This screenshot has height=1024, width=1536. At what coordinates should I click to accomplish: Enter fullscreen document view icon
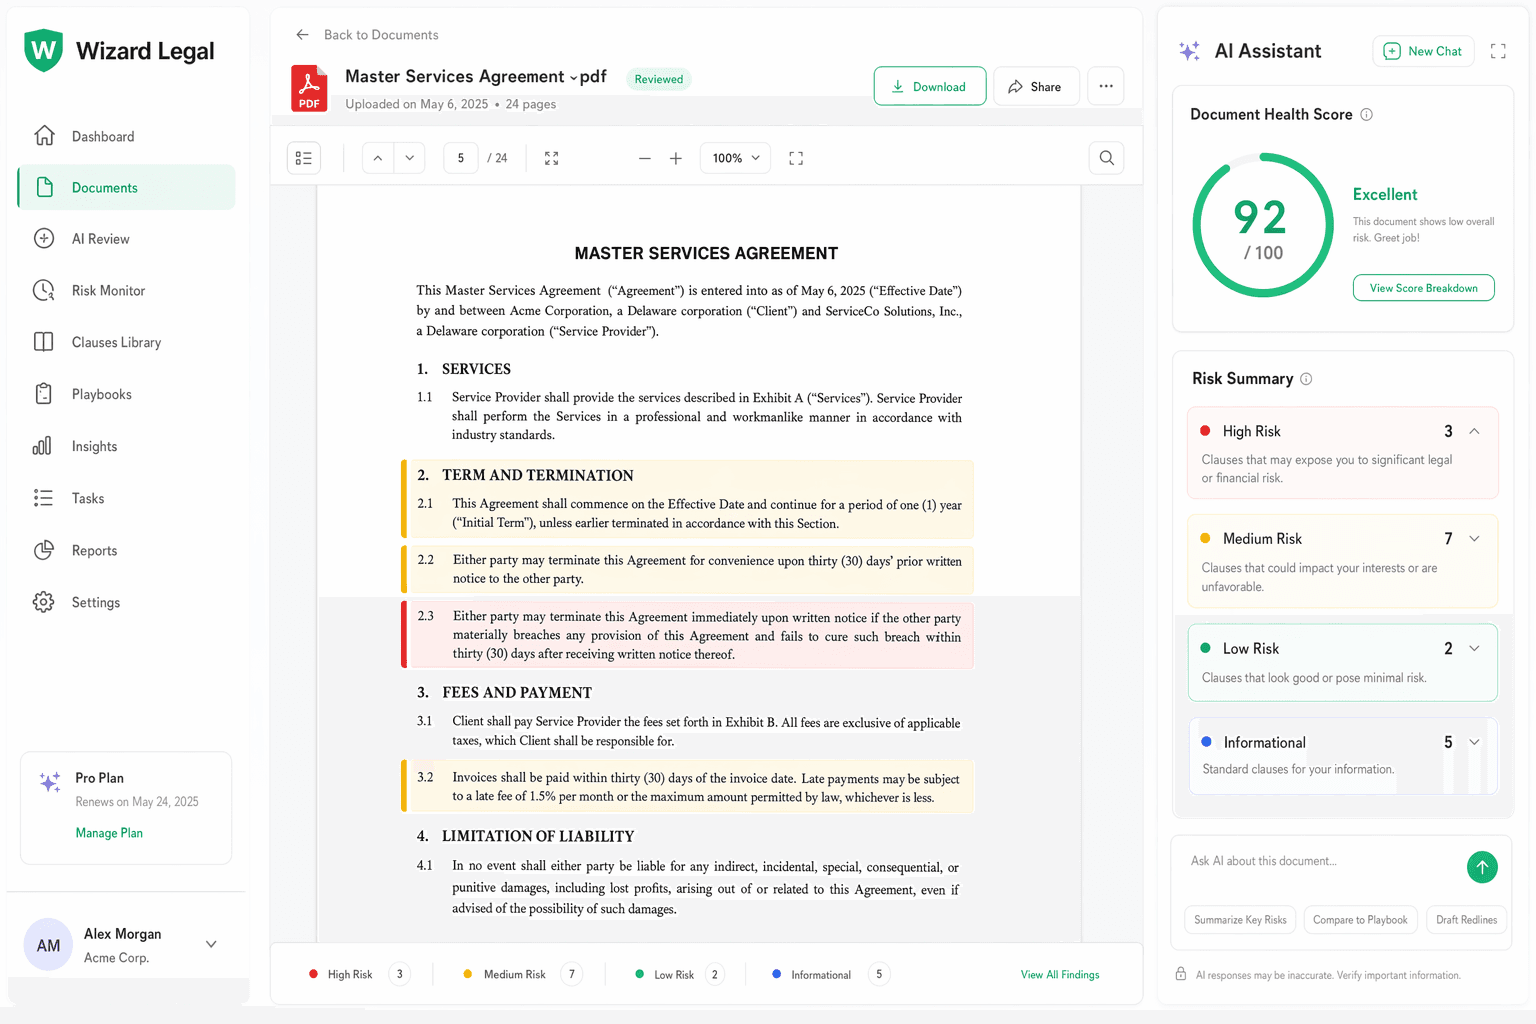(x=796, y=158)
